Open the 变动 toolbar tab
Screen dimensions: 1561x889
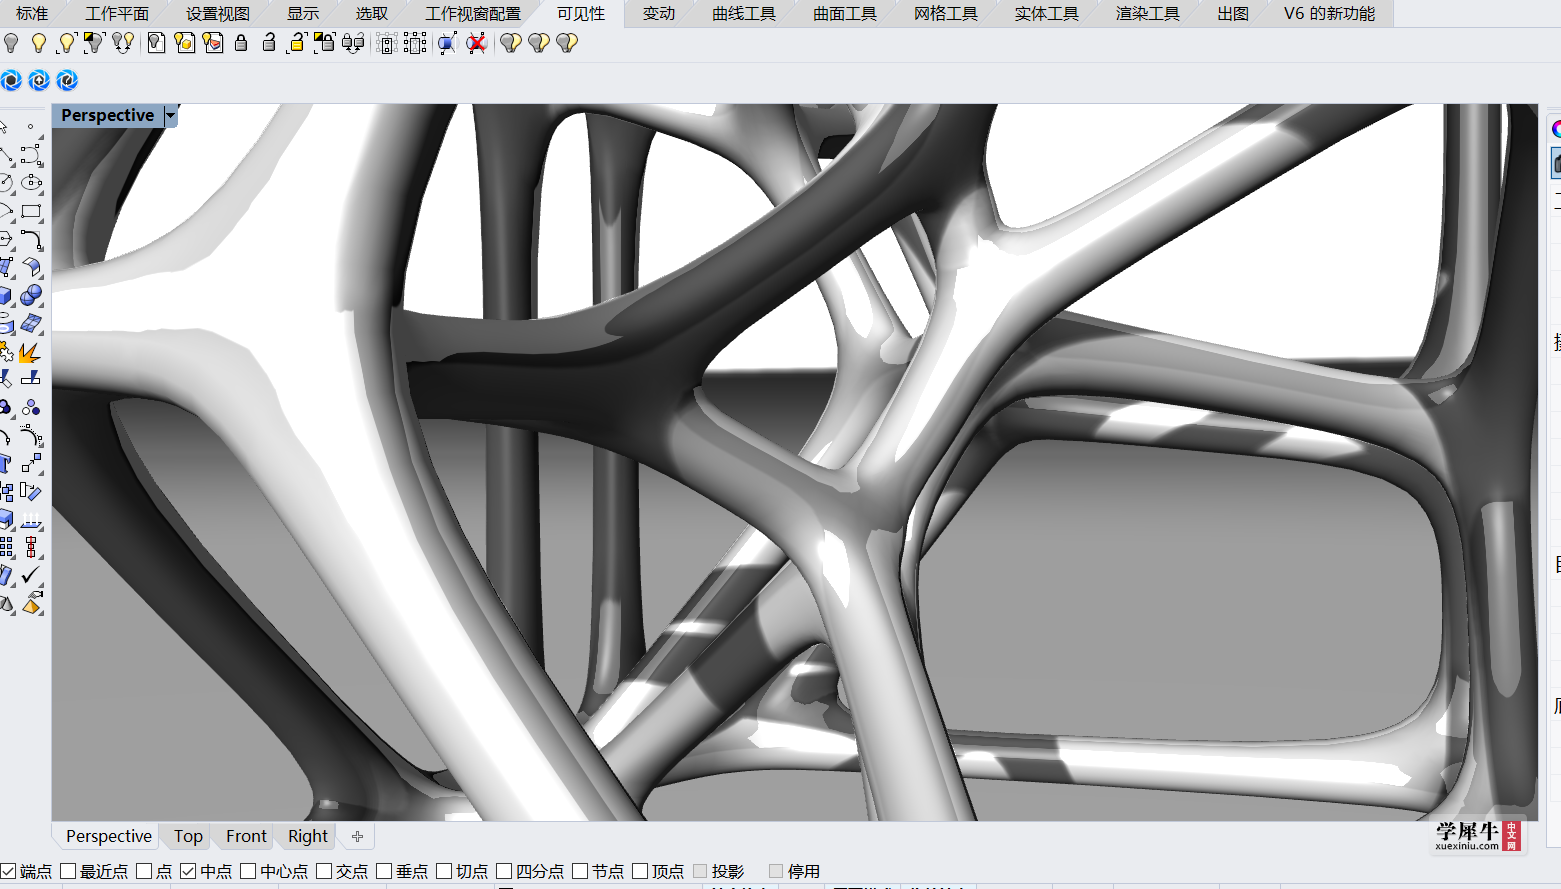[x=659, y=13]
